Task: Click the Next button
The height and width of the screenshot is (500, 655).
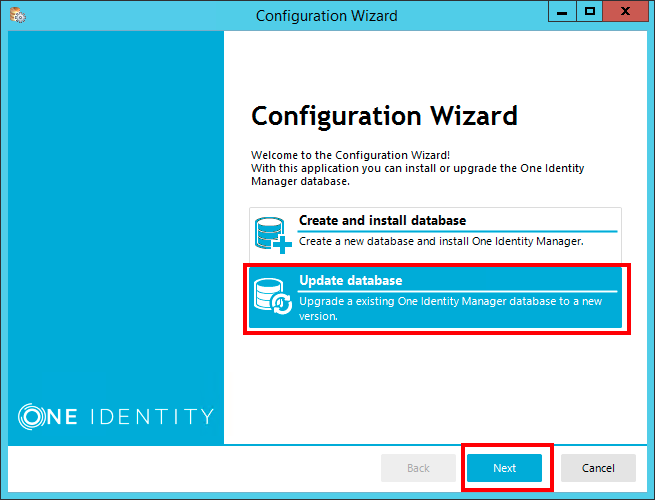Action: point(504,468)
